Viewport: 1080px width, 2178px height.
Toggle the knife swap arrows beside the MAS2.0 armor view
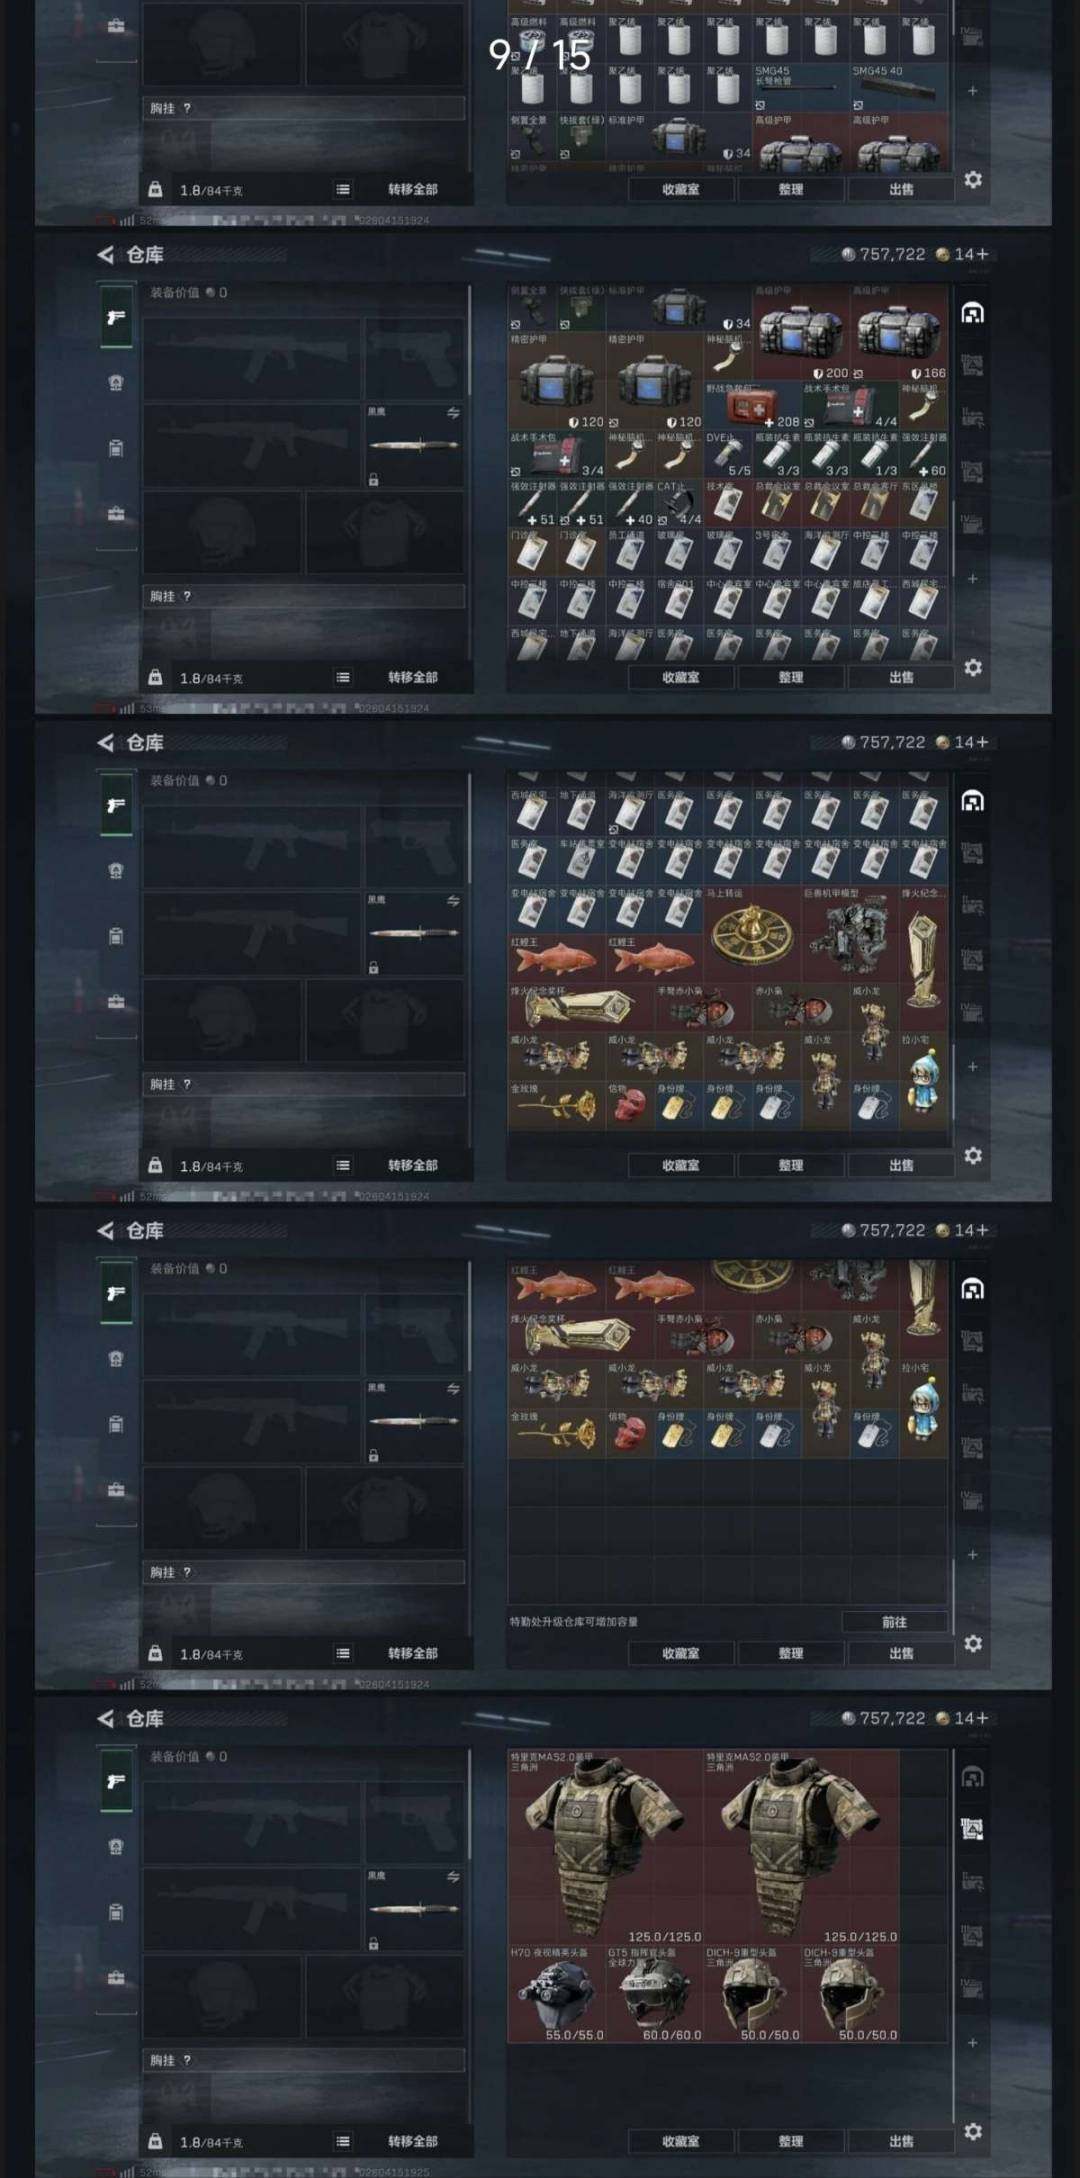[x=453, y=1877]
